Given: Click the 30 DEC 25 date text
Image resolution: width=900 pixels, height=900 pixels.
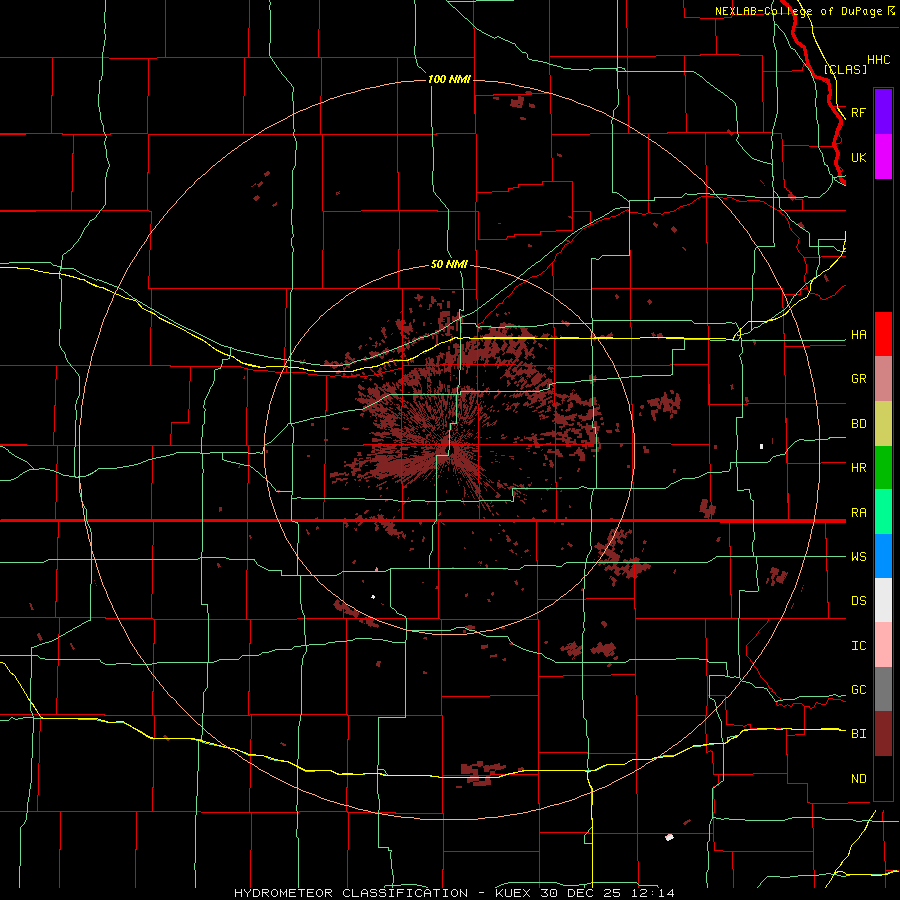Looking at the screenshot, I should coord(580,893).
